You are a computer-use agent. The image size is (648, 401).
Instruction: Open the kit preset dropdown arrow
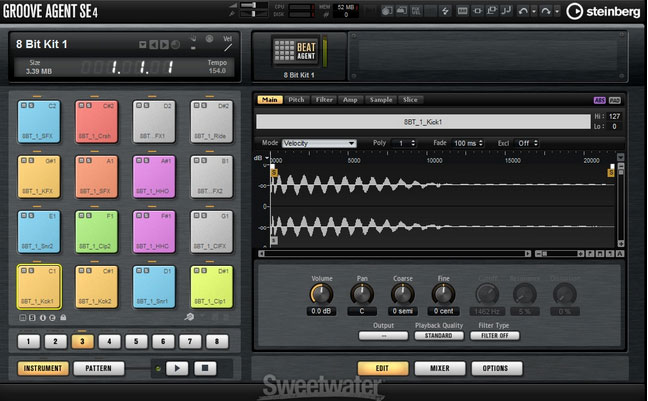click(x=143, y=45)
